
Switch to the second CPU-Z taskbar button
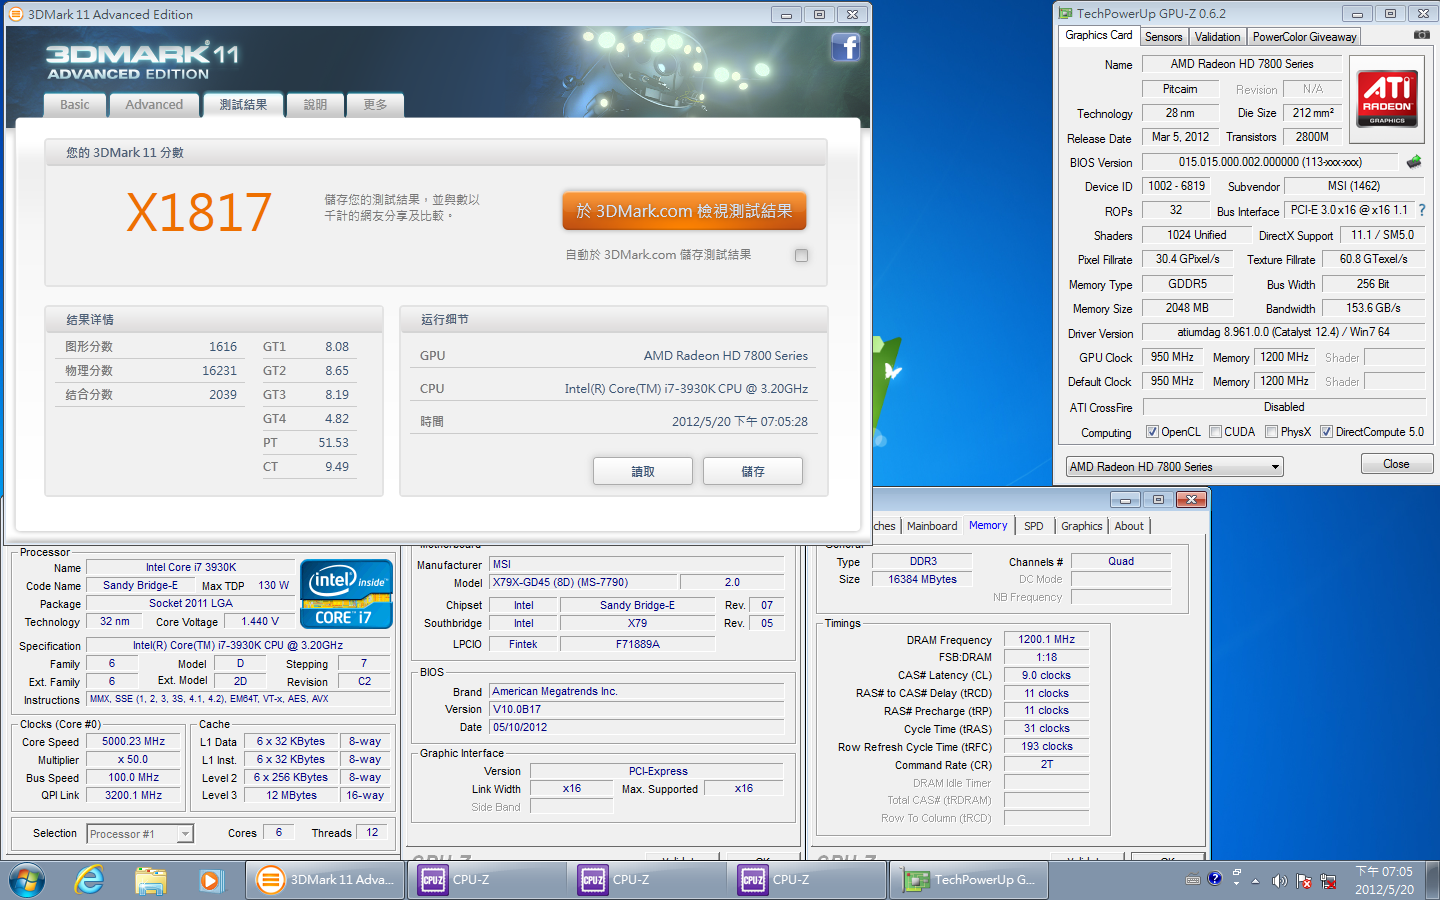[647, 880]
